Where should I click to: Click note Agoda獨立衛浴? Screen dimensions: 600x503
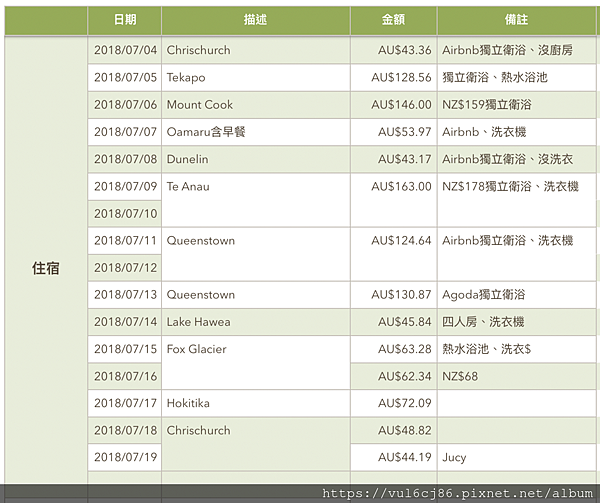click(517, 295)
